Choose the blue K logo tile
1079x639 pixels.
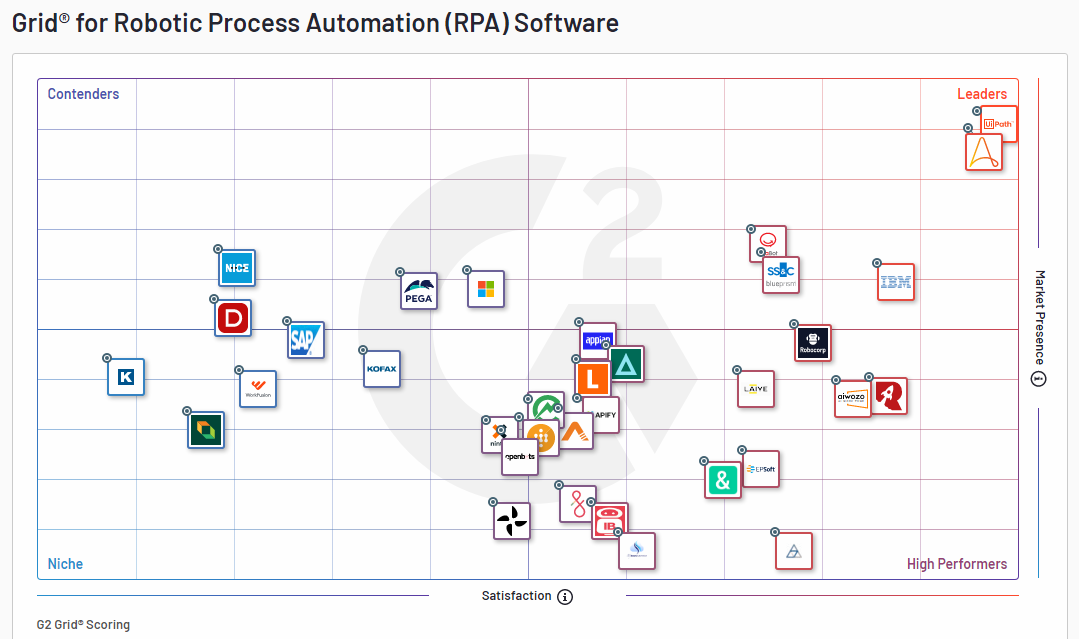[126, 377]
